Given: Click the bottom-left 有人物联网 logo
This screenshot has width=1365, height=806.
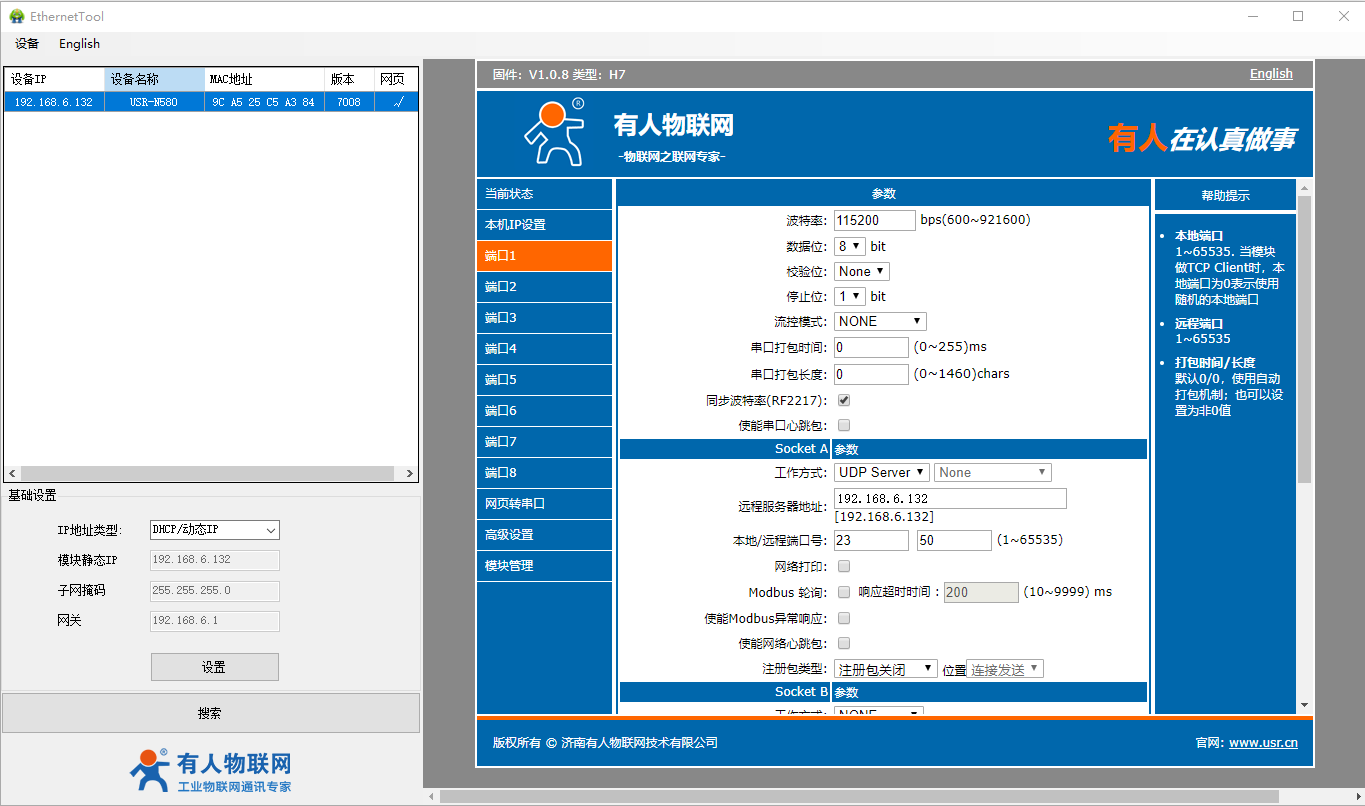Looking at the screenshot, I should click(x=211, y=770).
